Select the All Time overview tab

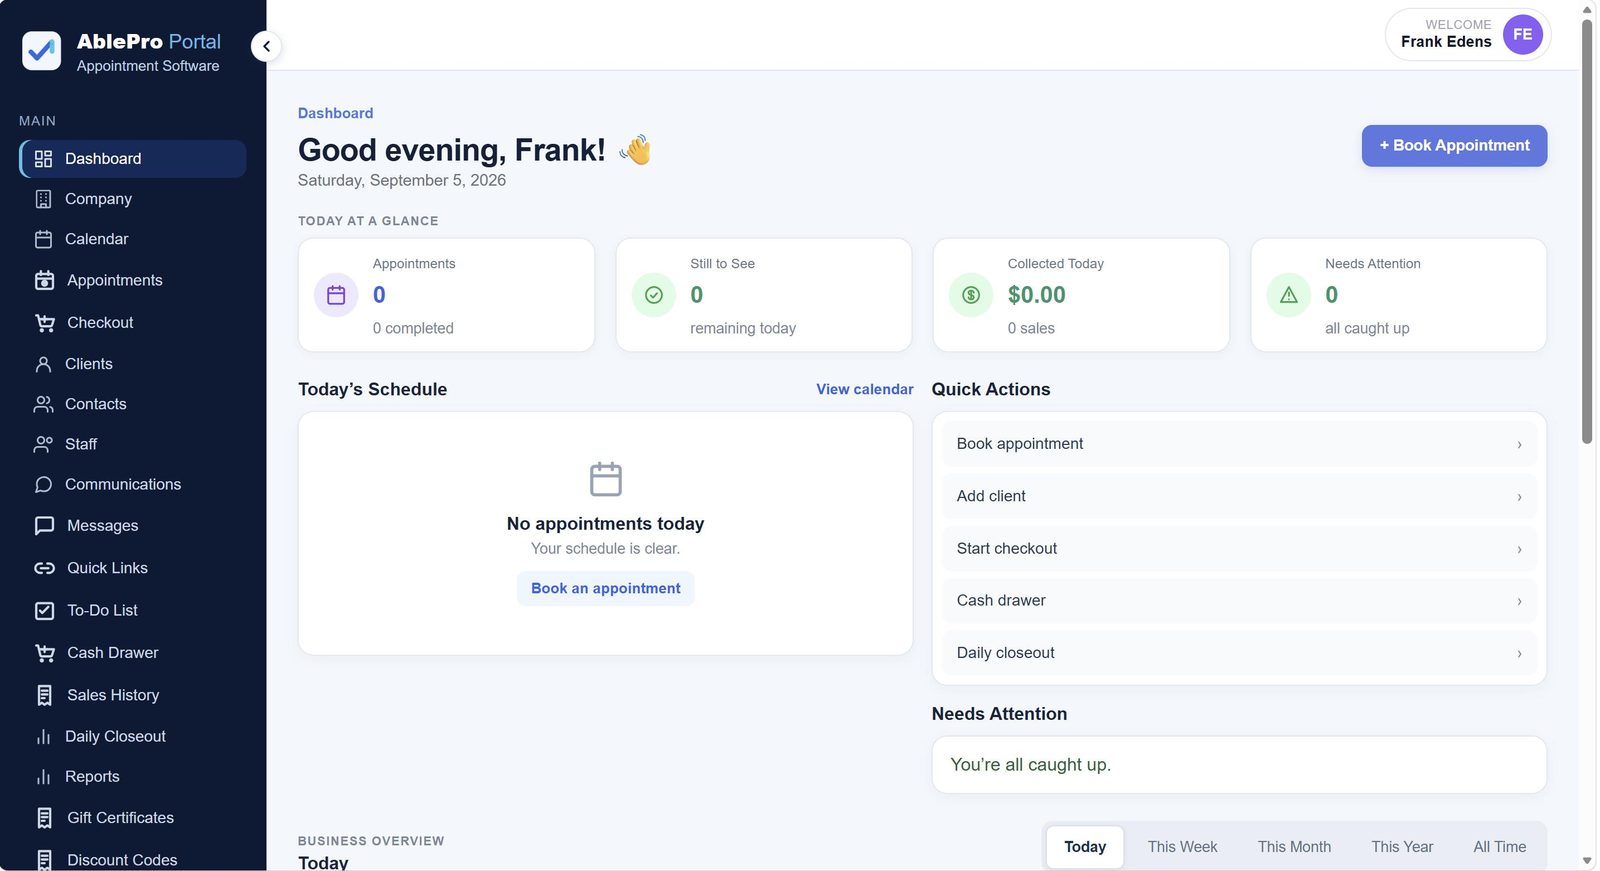[x=1499, y=847]
